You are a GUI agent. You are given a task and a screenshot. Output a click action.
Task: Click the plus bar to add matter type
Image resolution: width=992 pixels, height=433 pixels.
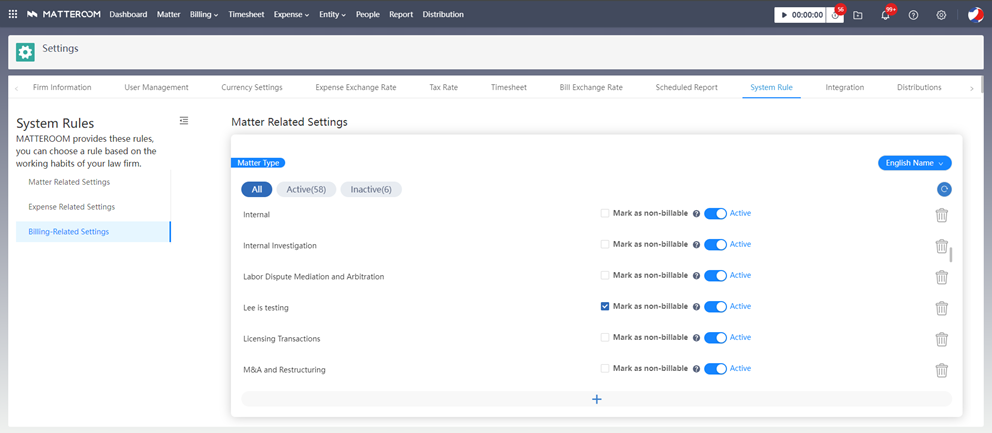(x=597, y=399)
